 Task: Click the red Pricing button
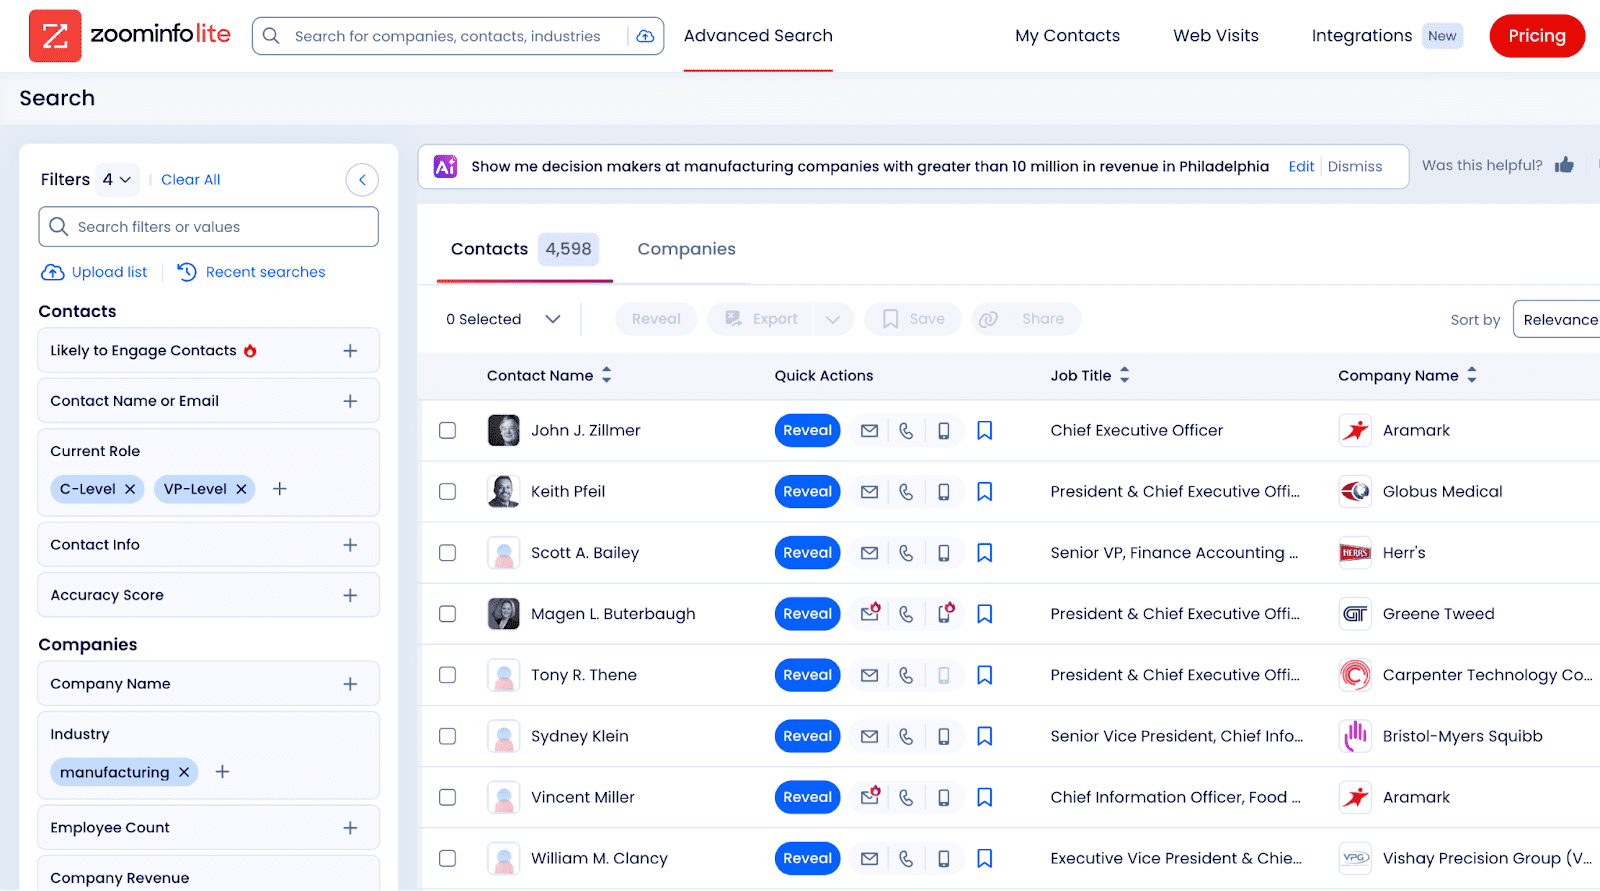1536,36
